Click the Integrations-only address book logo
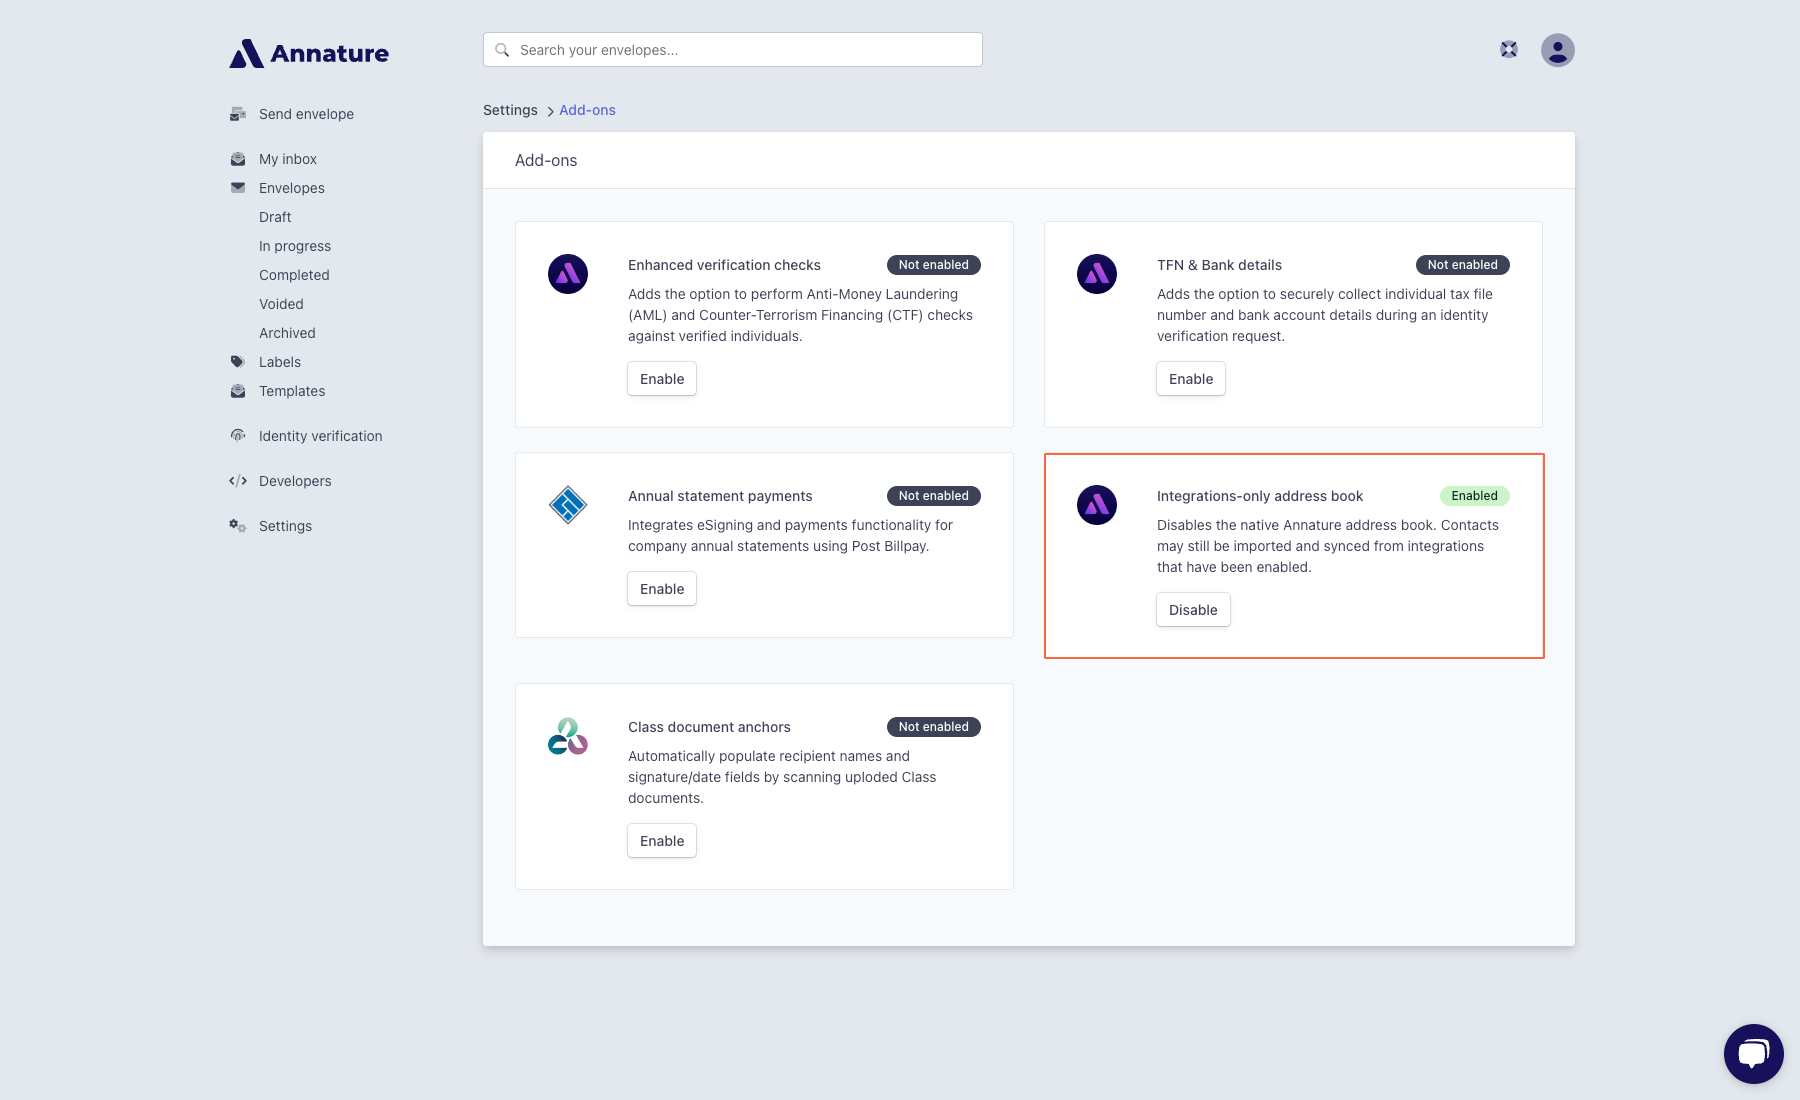The height and width of the screenshot is (1100, 1800). (x=1097, y=505)
